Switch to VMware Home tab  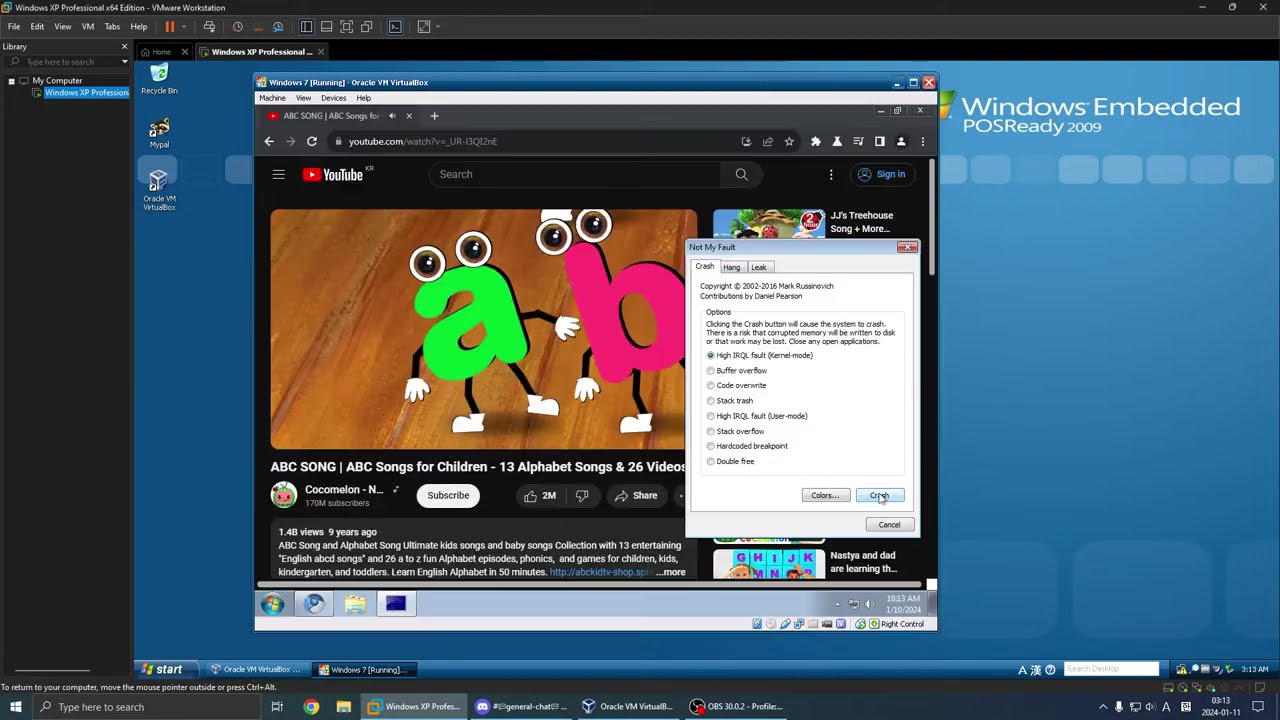pyautogui.click(x=156, y=52)
